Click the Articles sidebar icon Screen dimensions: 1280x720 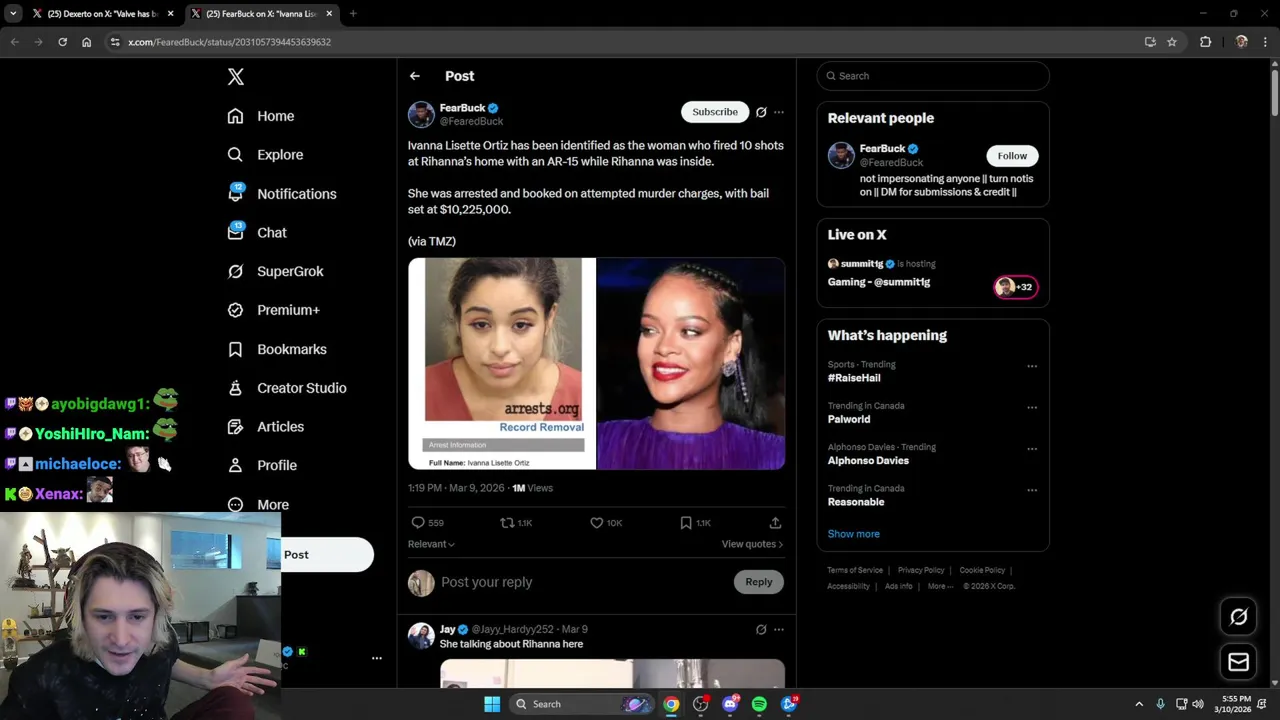pos(235,427)
